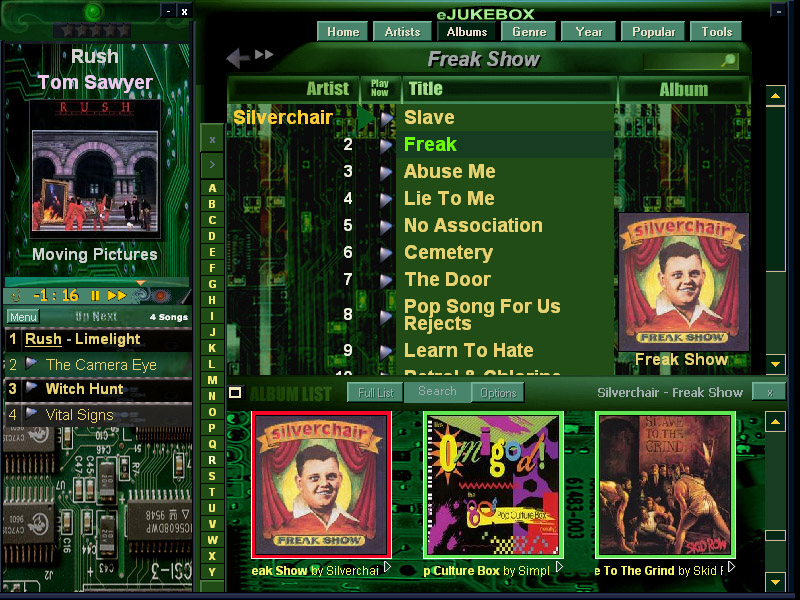Click the red round icon in player controls
Viewport: 800px width, 600px height.
point(161,295)
